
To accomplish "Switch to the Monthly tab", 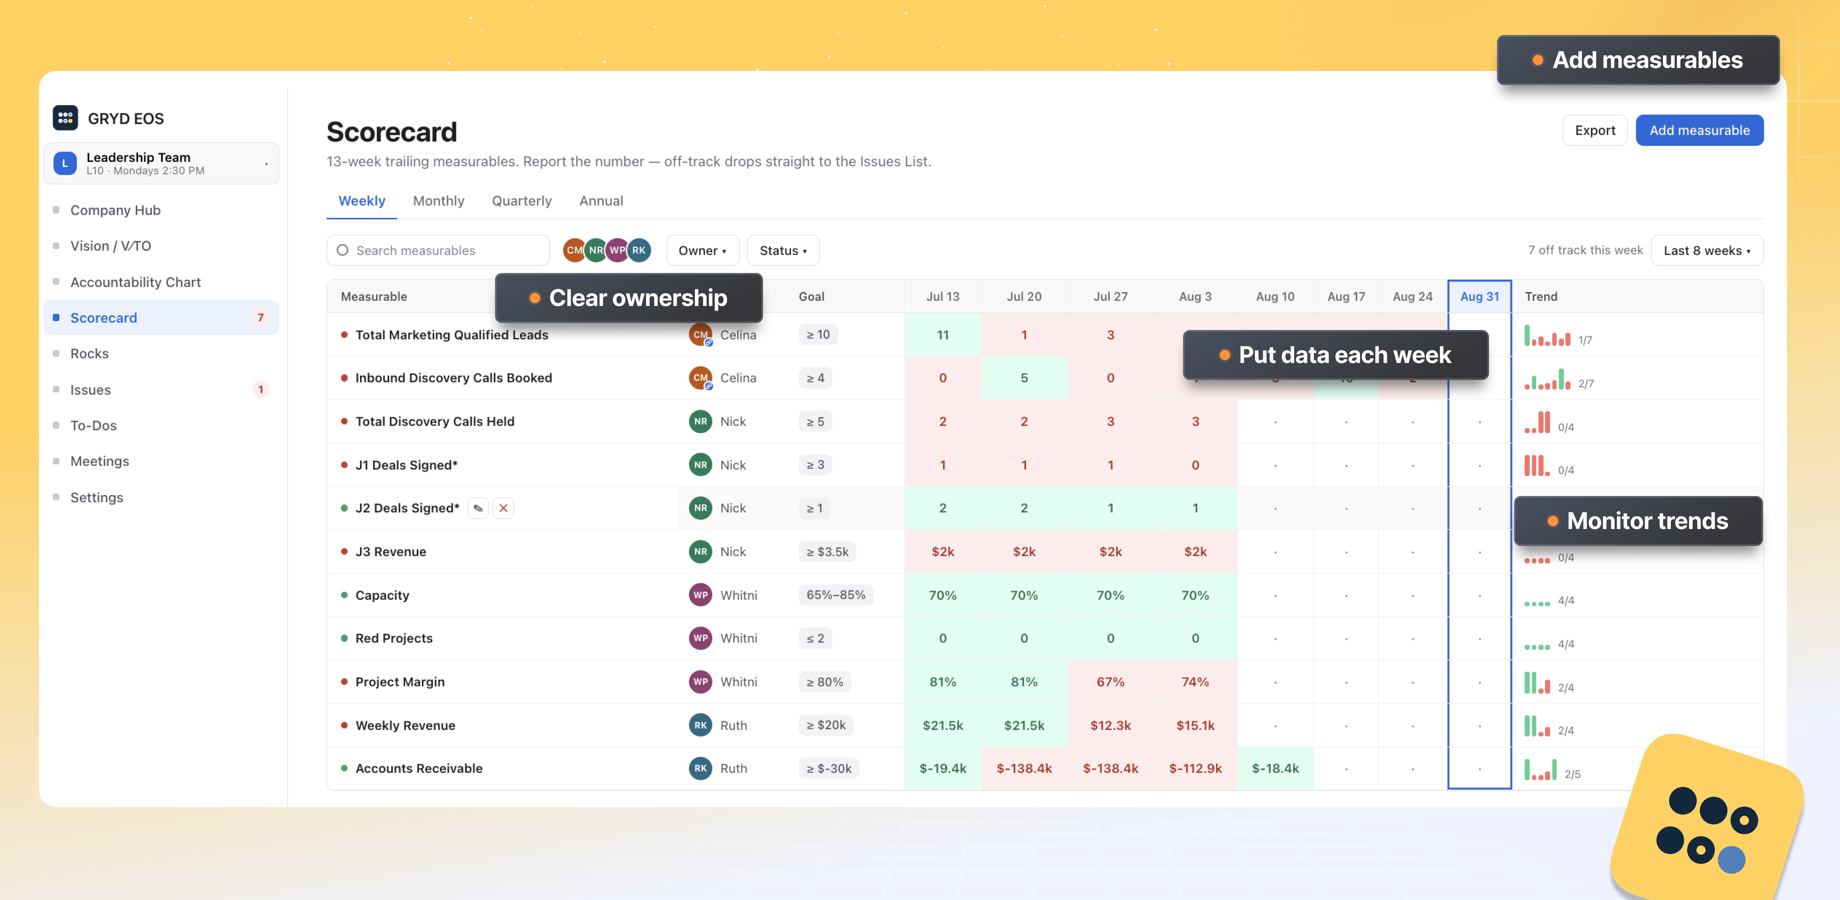I will pos(438,201).
